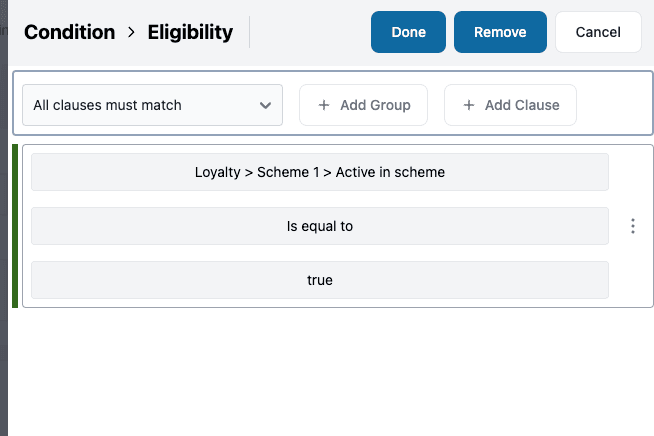This screenshot has height=436, width=654.
Task: Click the dimmed background strip at the left edge
Action: (3, 250)
